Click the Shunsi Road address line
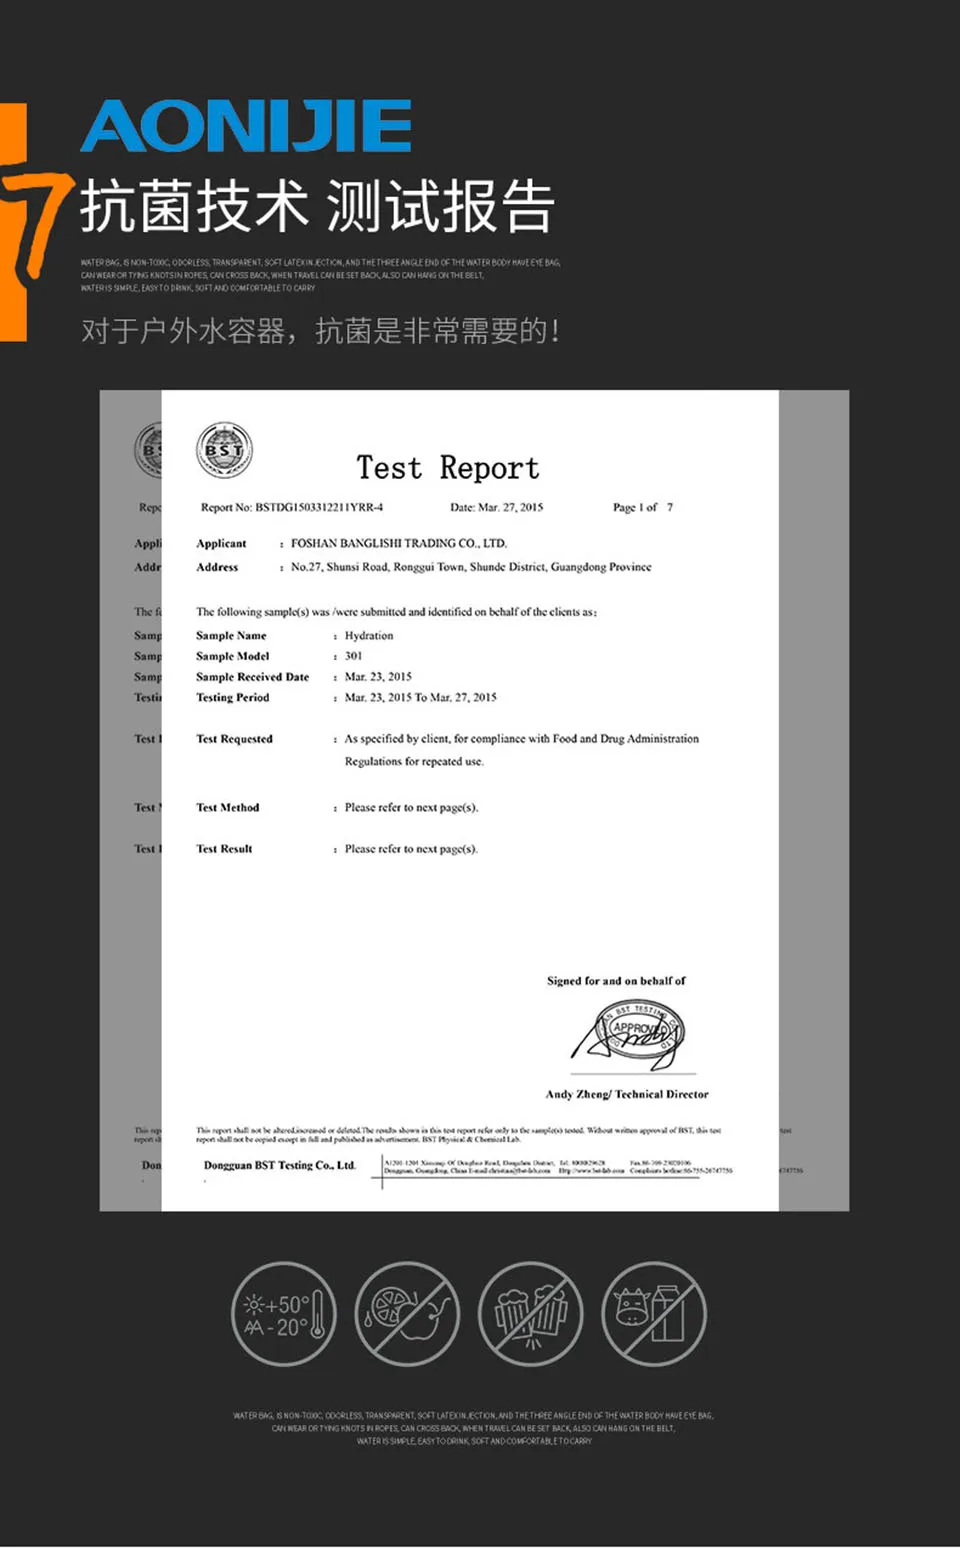 coord(471,567)
